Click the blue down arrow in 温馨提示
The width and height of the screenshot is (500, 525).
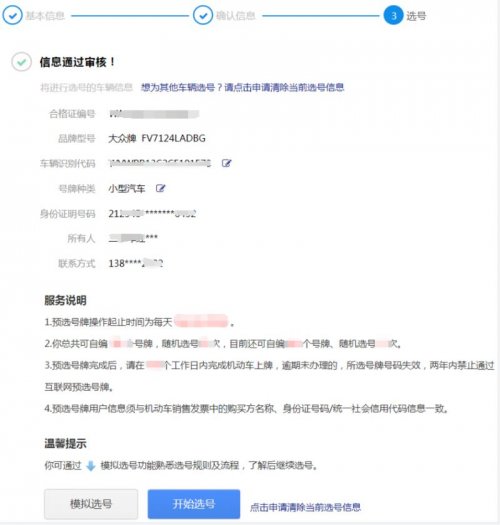(91, 466)
